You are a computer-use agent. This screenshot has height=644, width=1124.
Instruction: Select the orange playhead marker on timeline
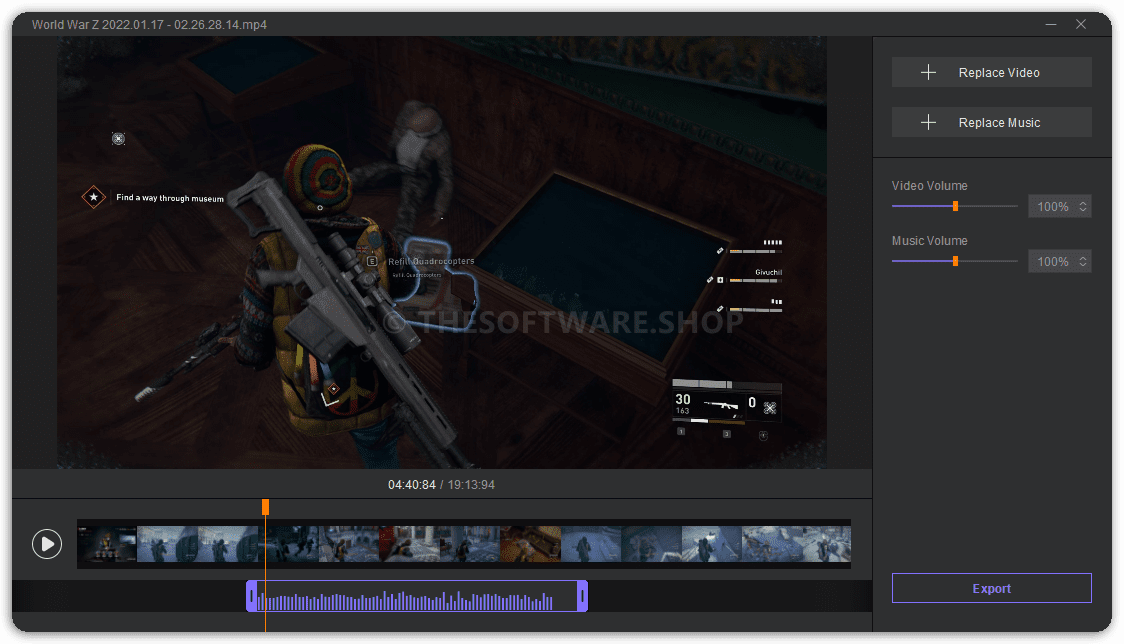click(x=265, y=507)
